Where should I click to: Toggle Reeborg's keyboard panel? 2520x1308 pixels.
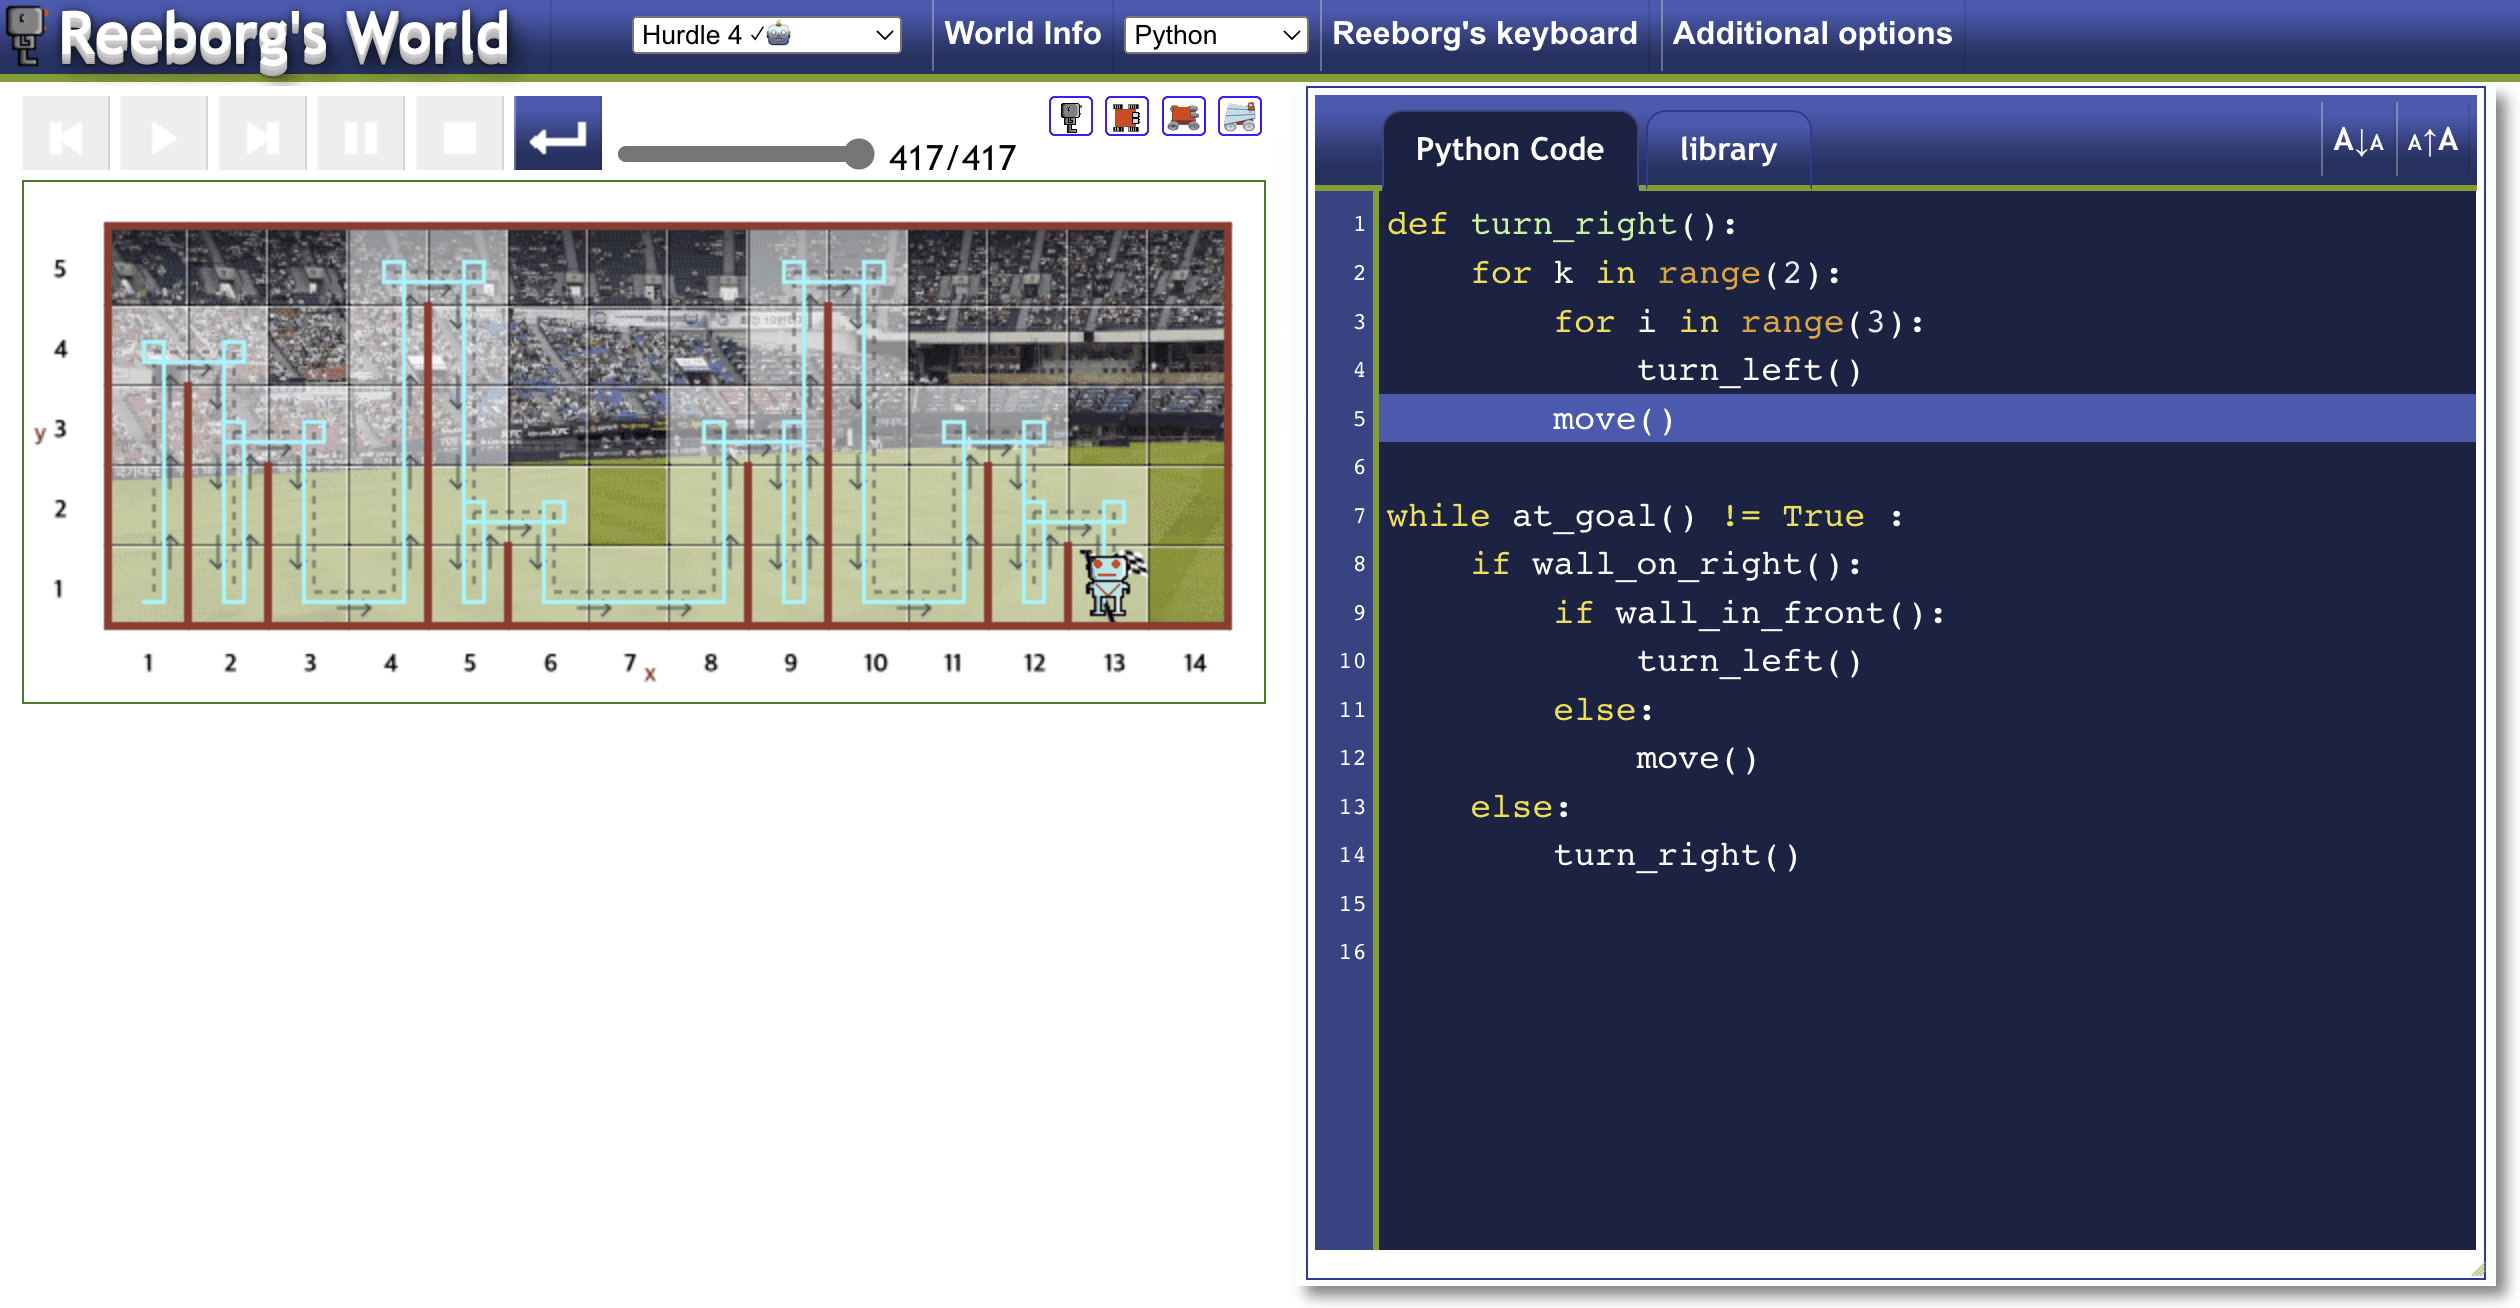point(1485,34)
